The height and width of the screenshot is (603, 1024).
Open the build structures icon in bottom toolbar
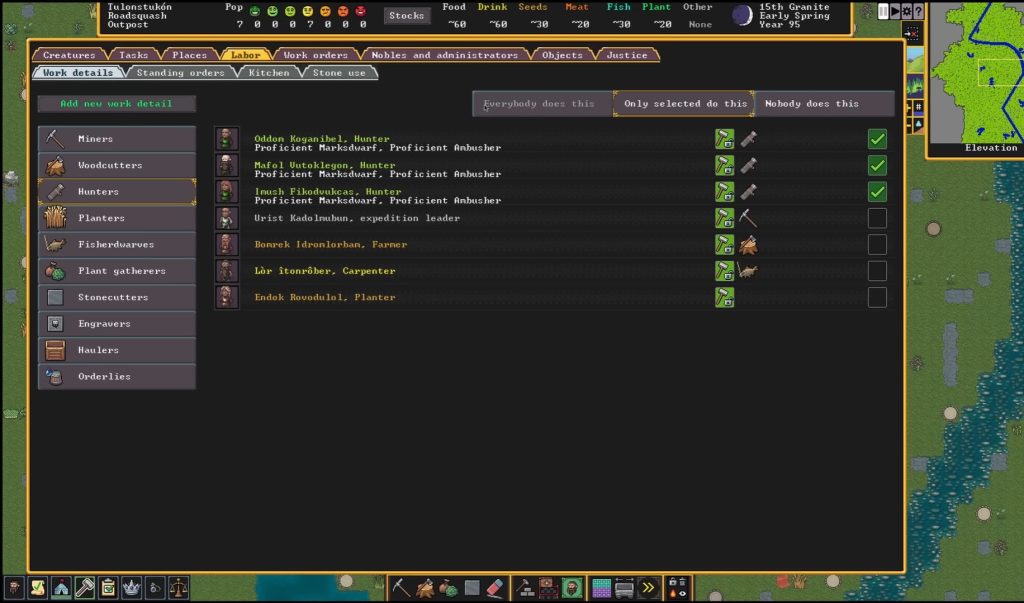[525, 587]
